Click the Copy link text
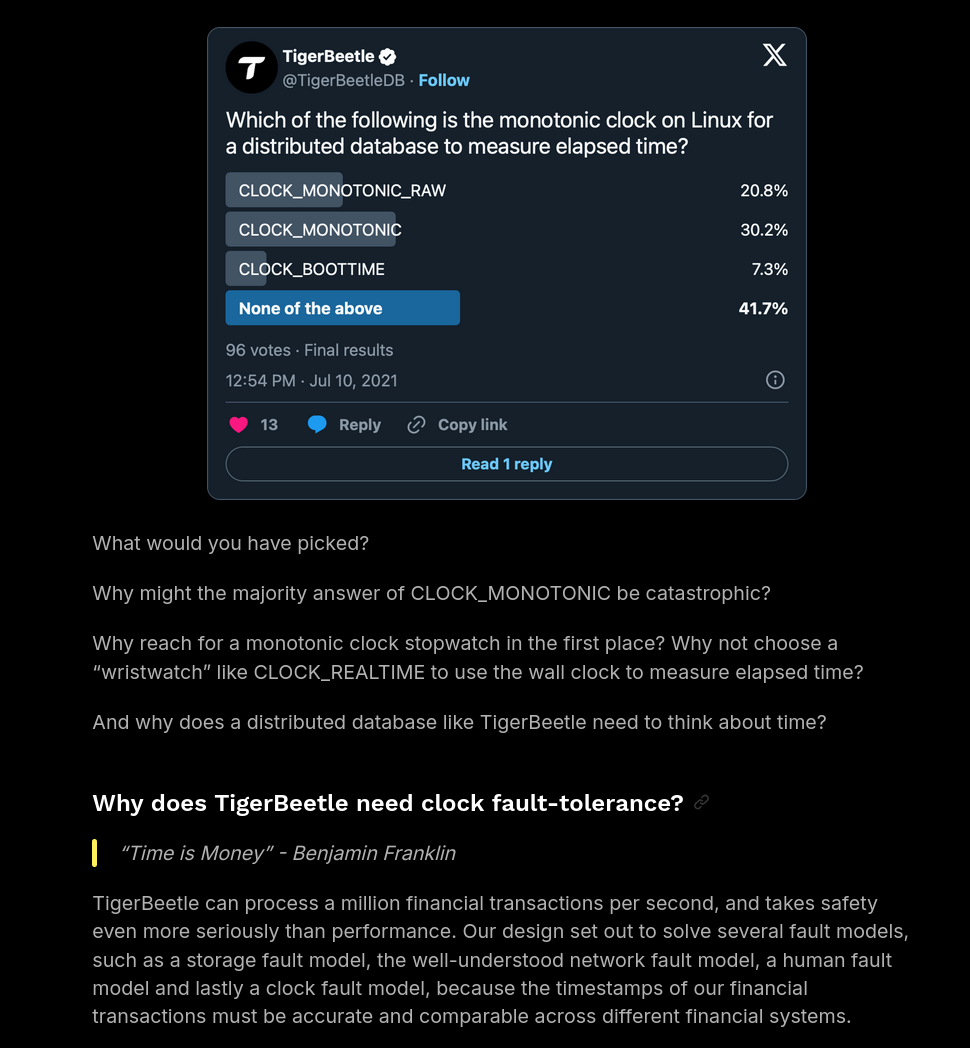970x1048 pixels. click(472, 425)
